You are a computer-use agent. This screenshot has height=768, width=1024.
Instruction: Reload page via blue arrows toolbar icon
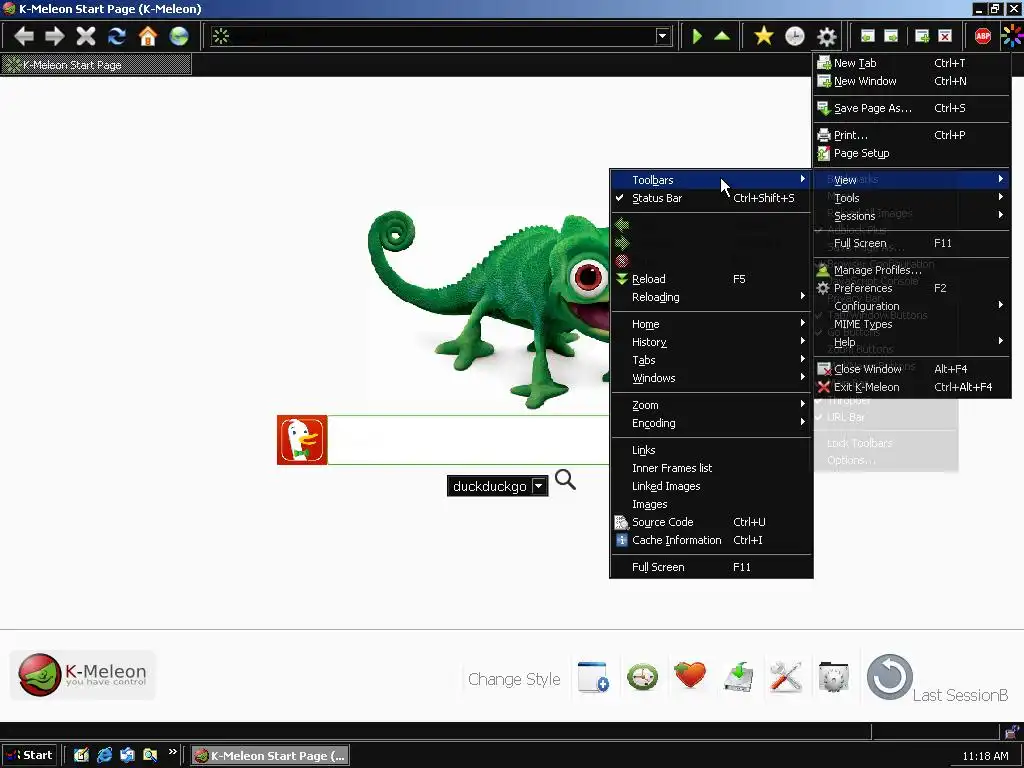point(117,36)
